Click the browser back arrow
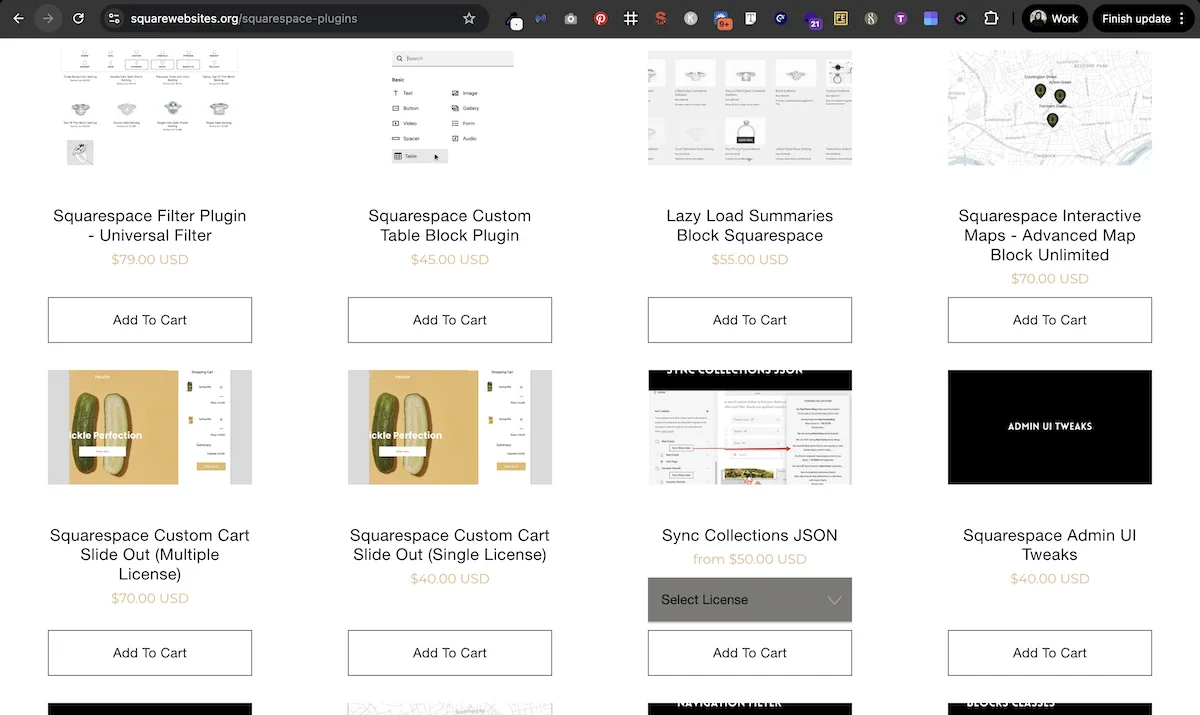The height and width of the screenshot is (715, 1200). pyautogui.click(x=18, y=18)
